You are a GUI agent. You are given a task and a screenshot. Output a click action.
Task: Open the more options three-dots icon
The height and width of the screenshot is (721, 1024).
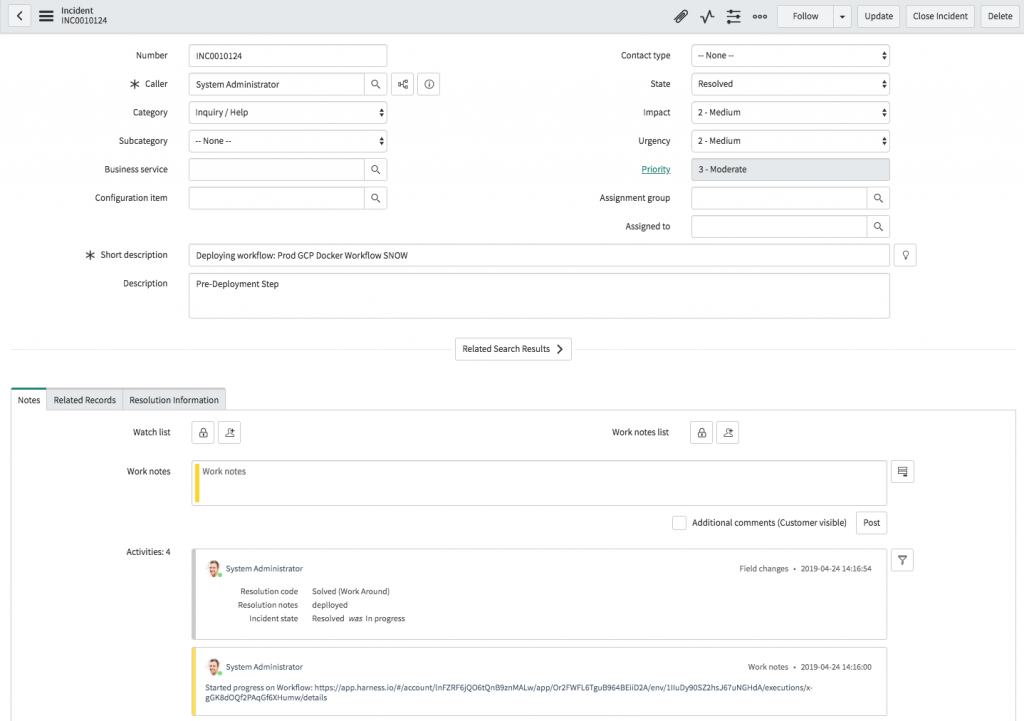click(x=760, y=16)
